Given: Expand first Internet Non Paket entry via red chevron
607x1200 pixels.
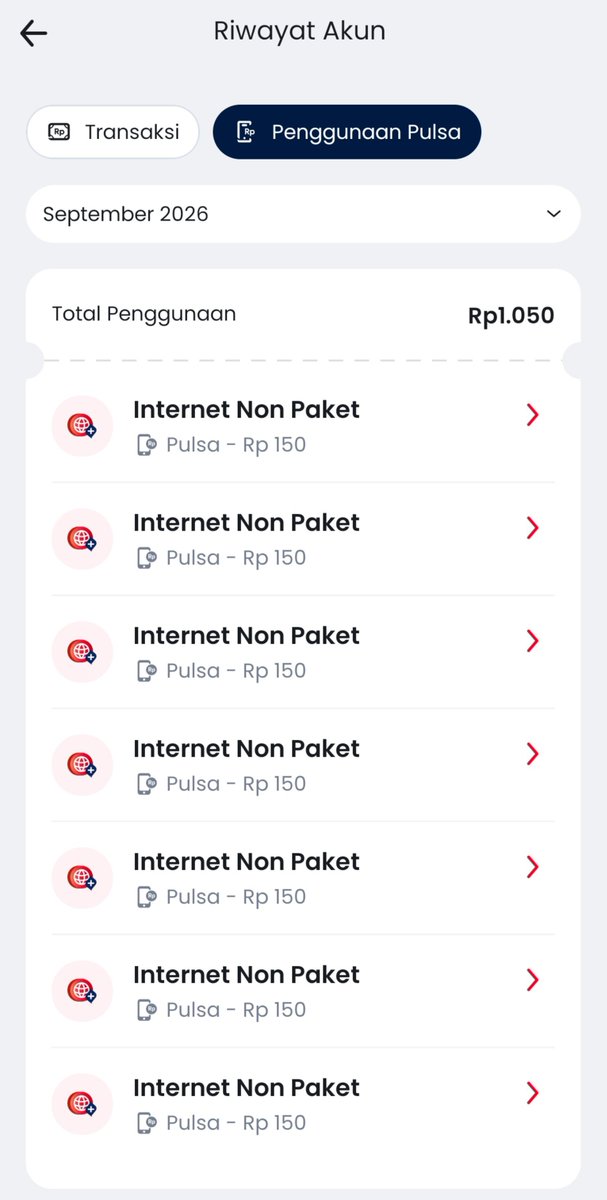Looking at the screenshot, I should click(x=533, y=415).
